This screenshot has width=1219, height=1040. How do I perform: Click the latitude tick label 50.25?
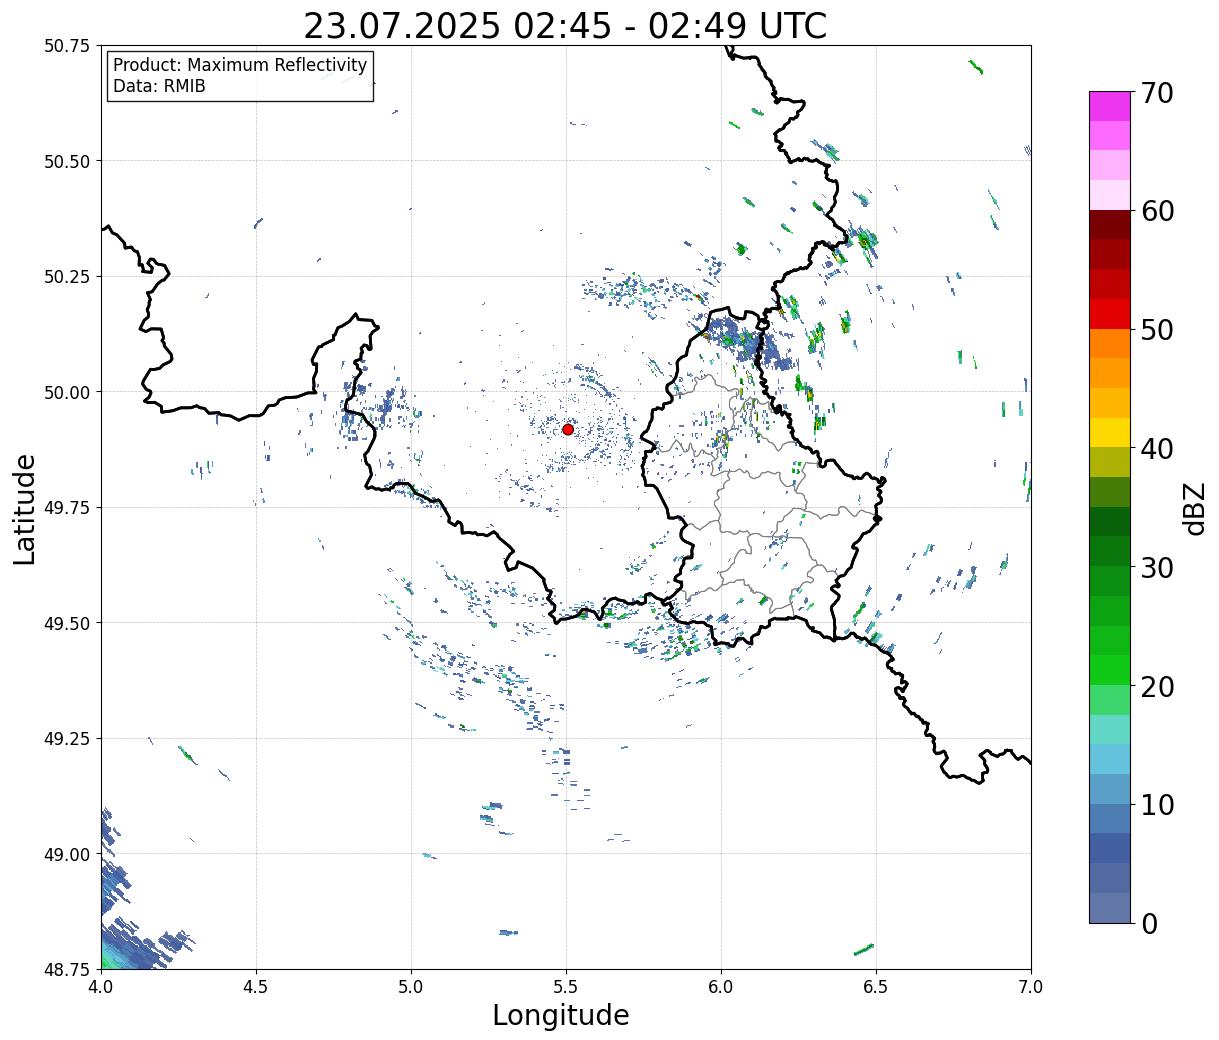point(67,277)
